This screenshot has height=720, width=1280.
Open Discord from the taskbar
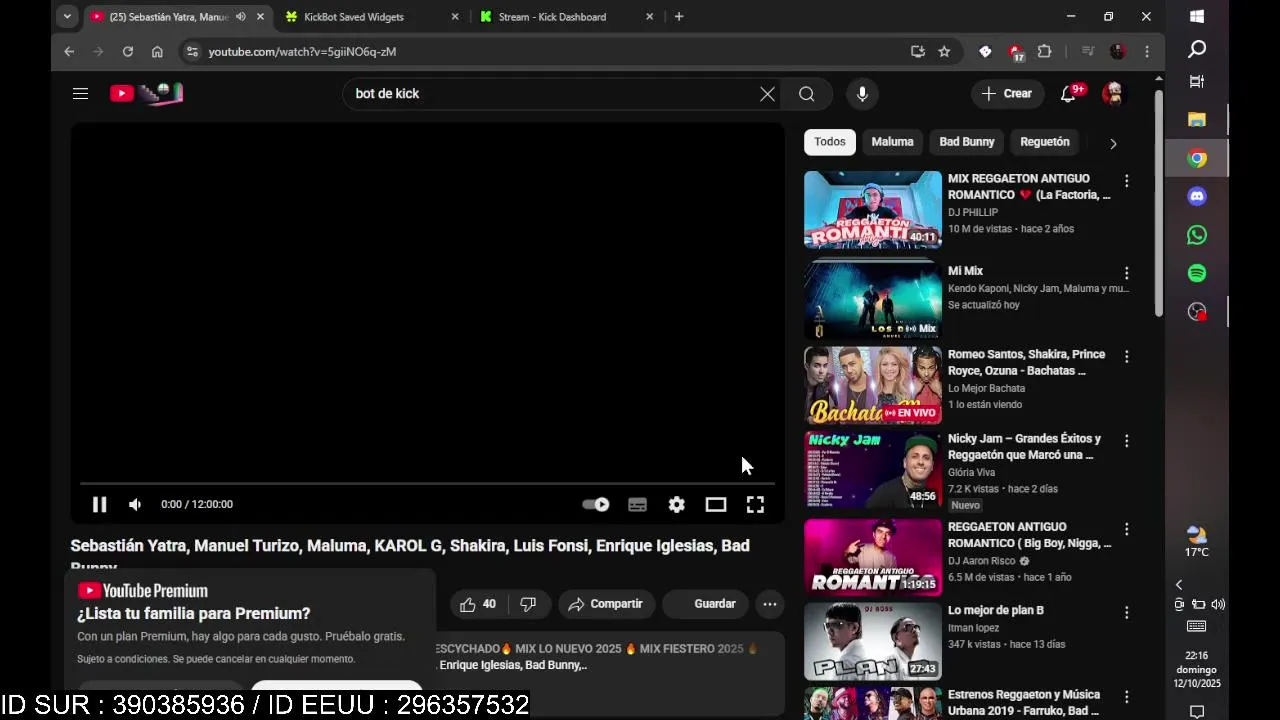(1197, 197)
